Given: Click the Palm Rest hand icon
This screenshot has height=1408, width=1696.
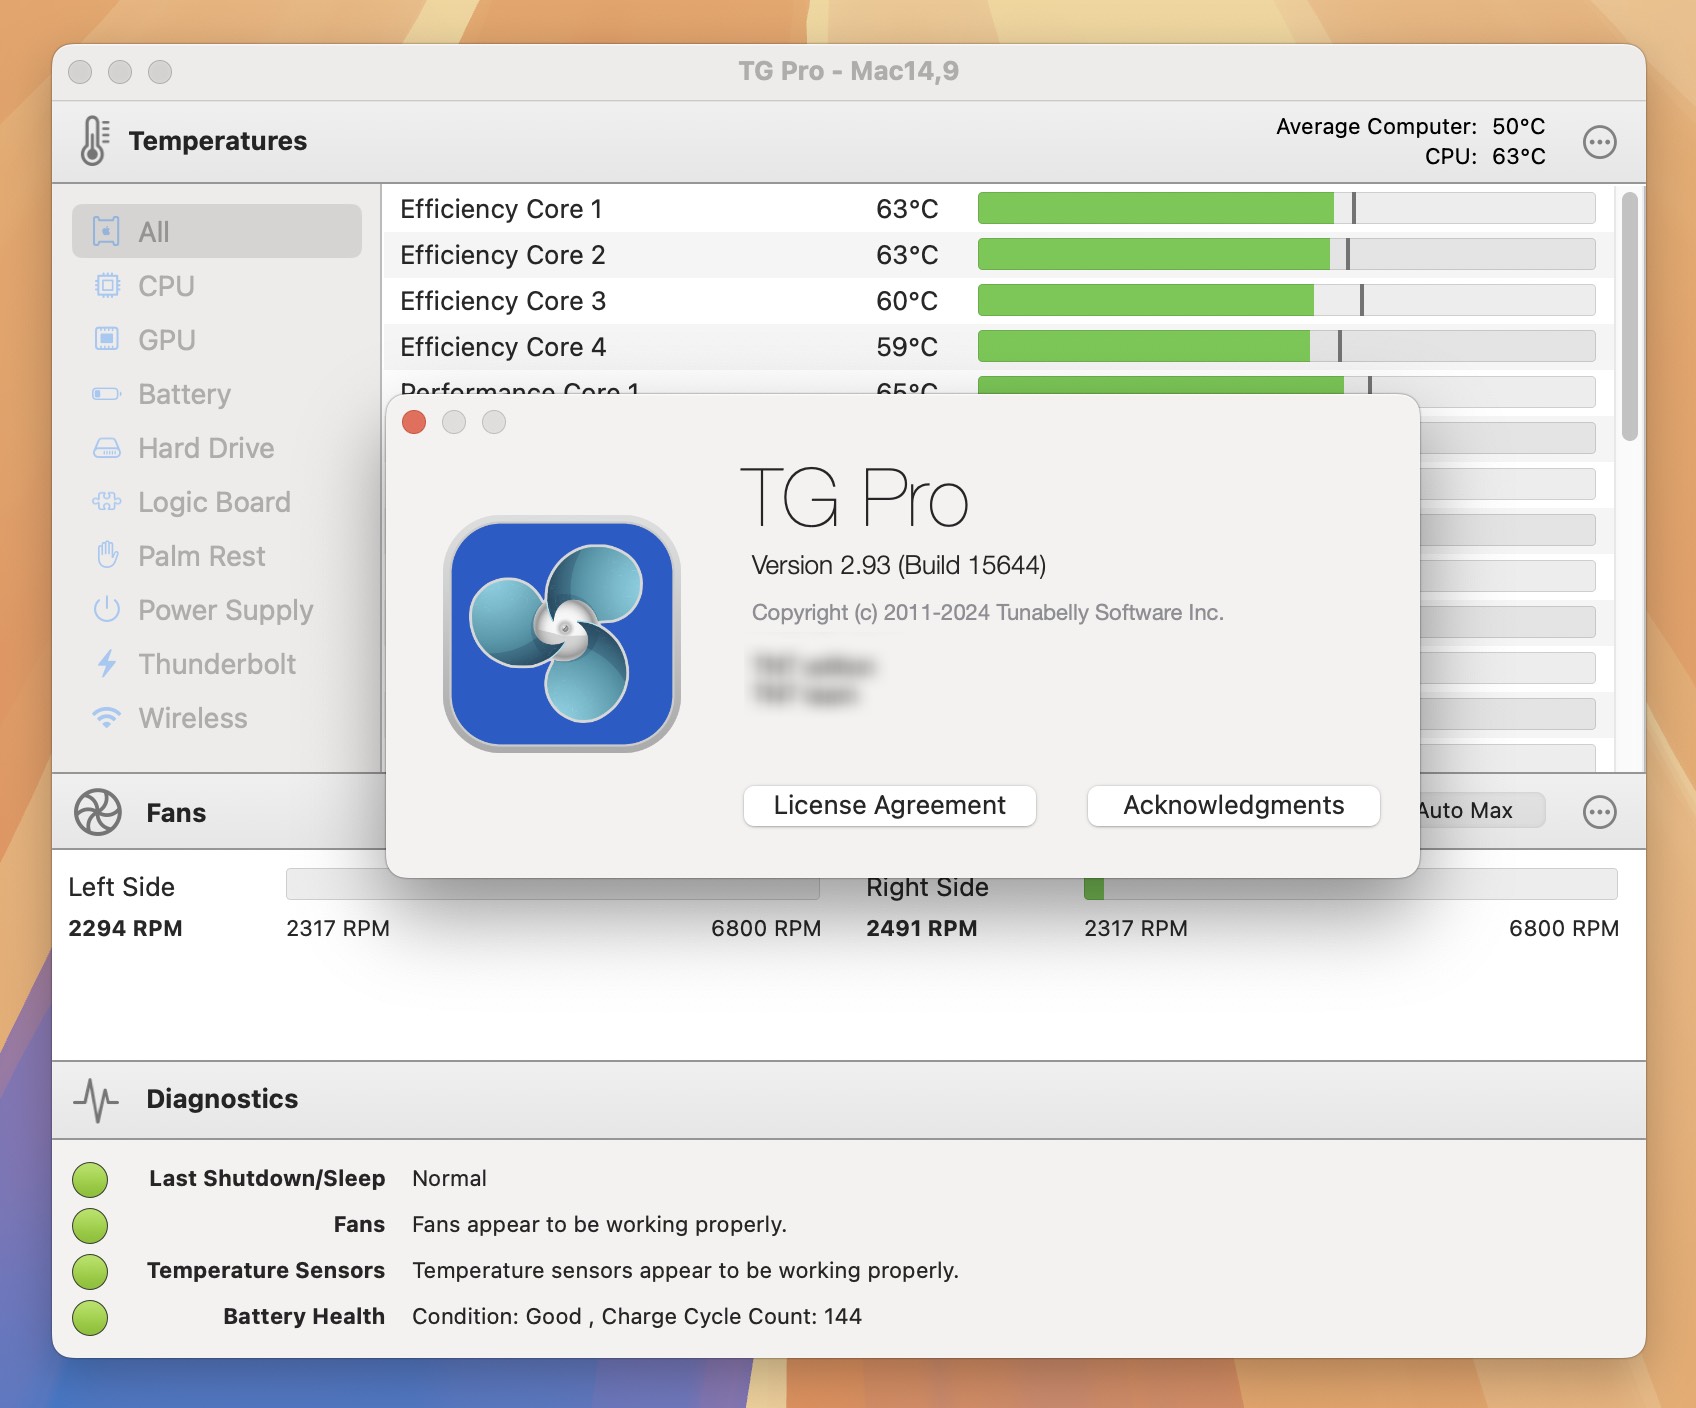Looking at the screenshot, I should click(106, 555).
